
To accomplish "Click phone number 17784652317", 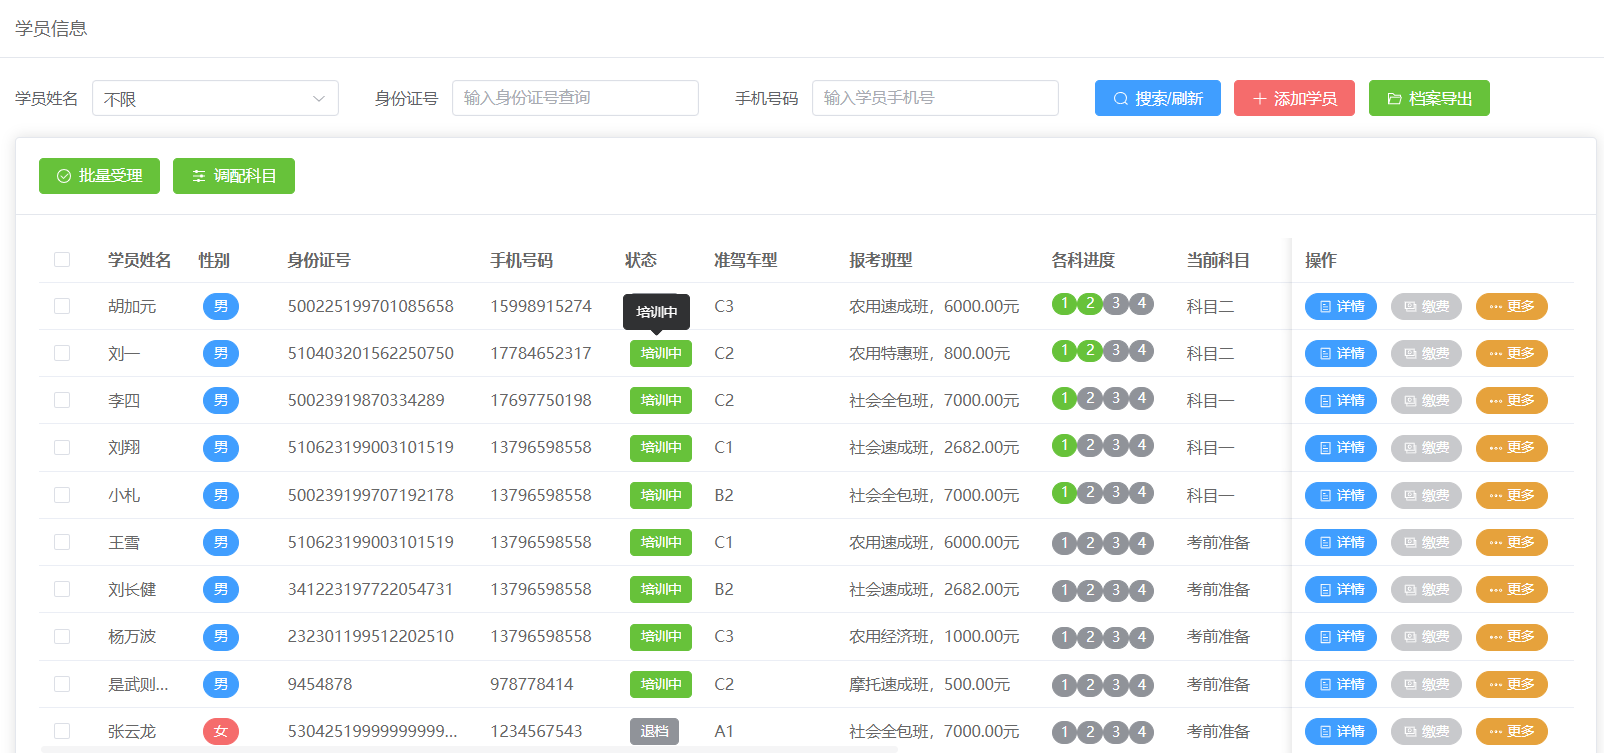I will 541,353.
